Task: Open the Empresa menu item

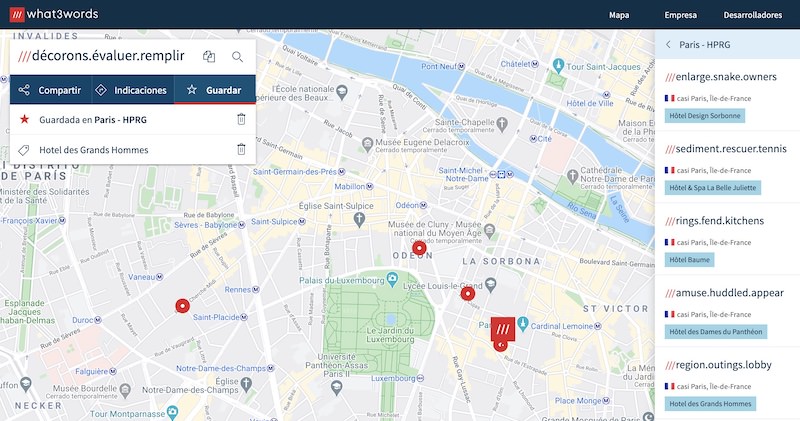Action: (x=680, y=15)
